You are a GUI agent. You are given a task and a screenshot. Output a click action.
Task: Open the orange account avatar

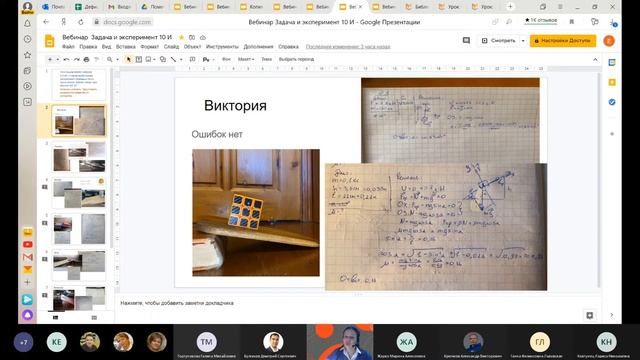(609, 41)
